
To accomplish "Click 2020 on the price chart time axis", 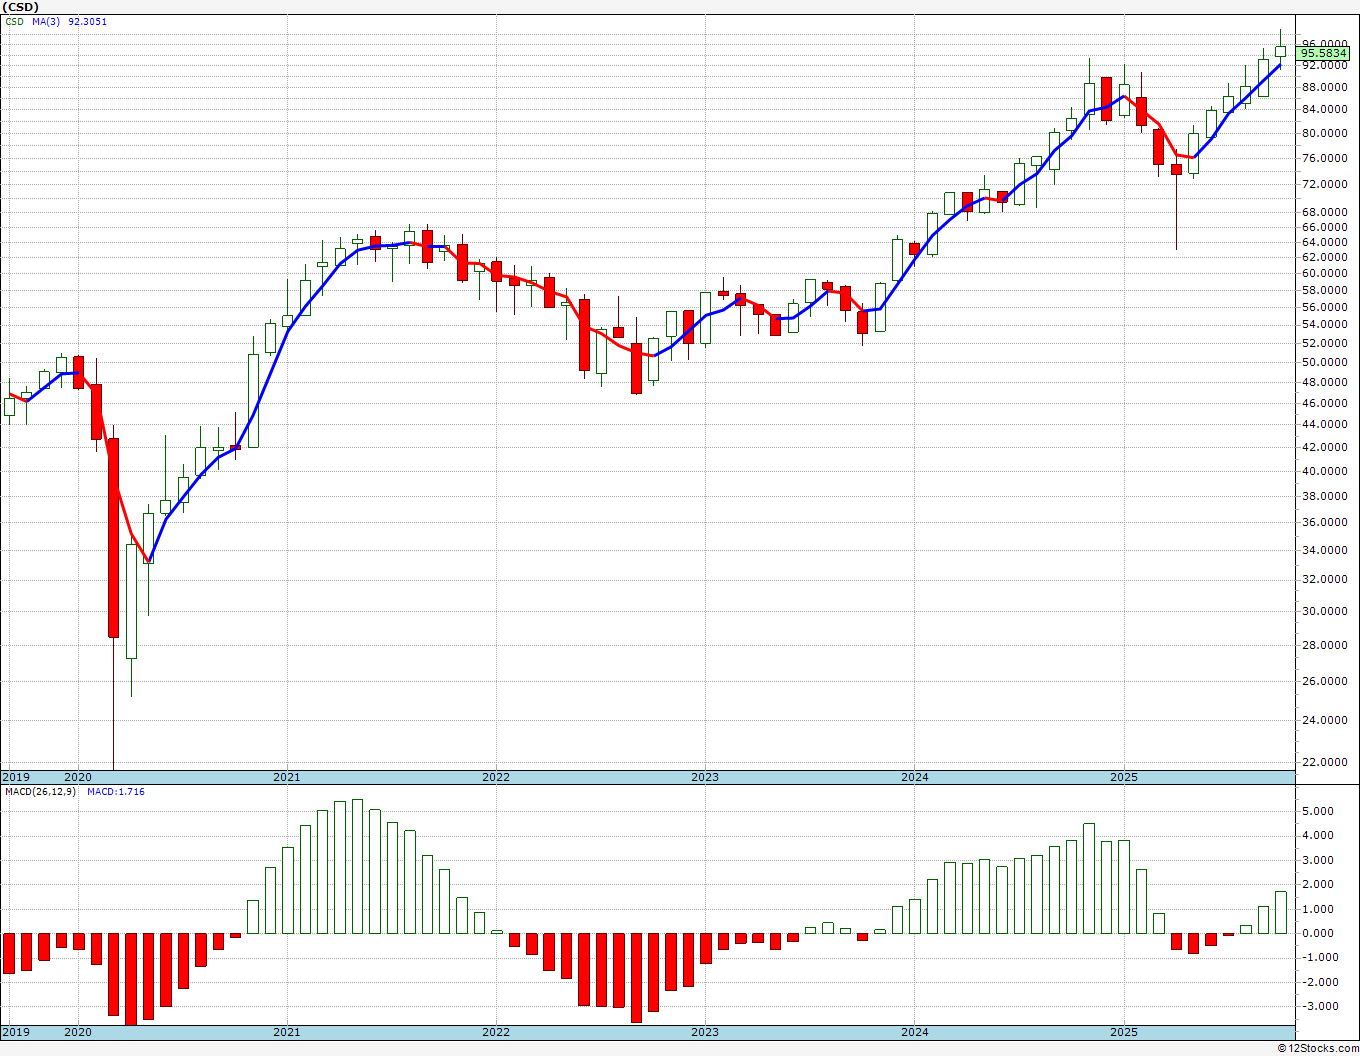I will 78,777.
